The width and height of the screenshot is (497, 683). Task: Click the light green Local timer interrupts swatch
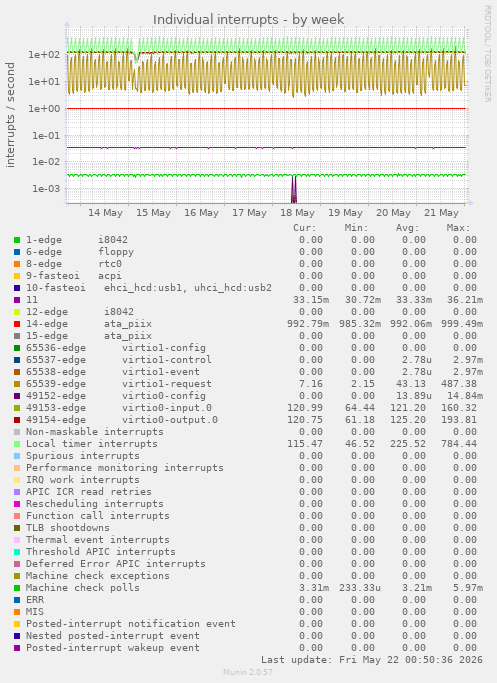17,444
